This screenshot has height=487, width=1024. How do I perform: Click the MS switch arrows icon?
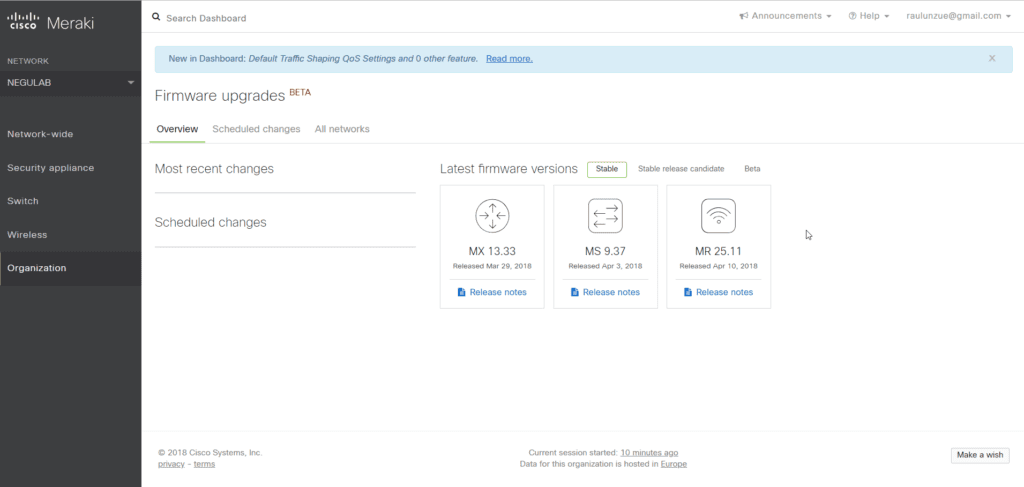point(605,216)
